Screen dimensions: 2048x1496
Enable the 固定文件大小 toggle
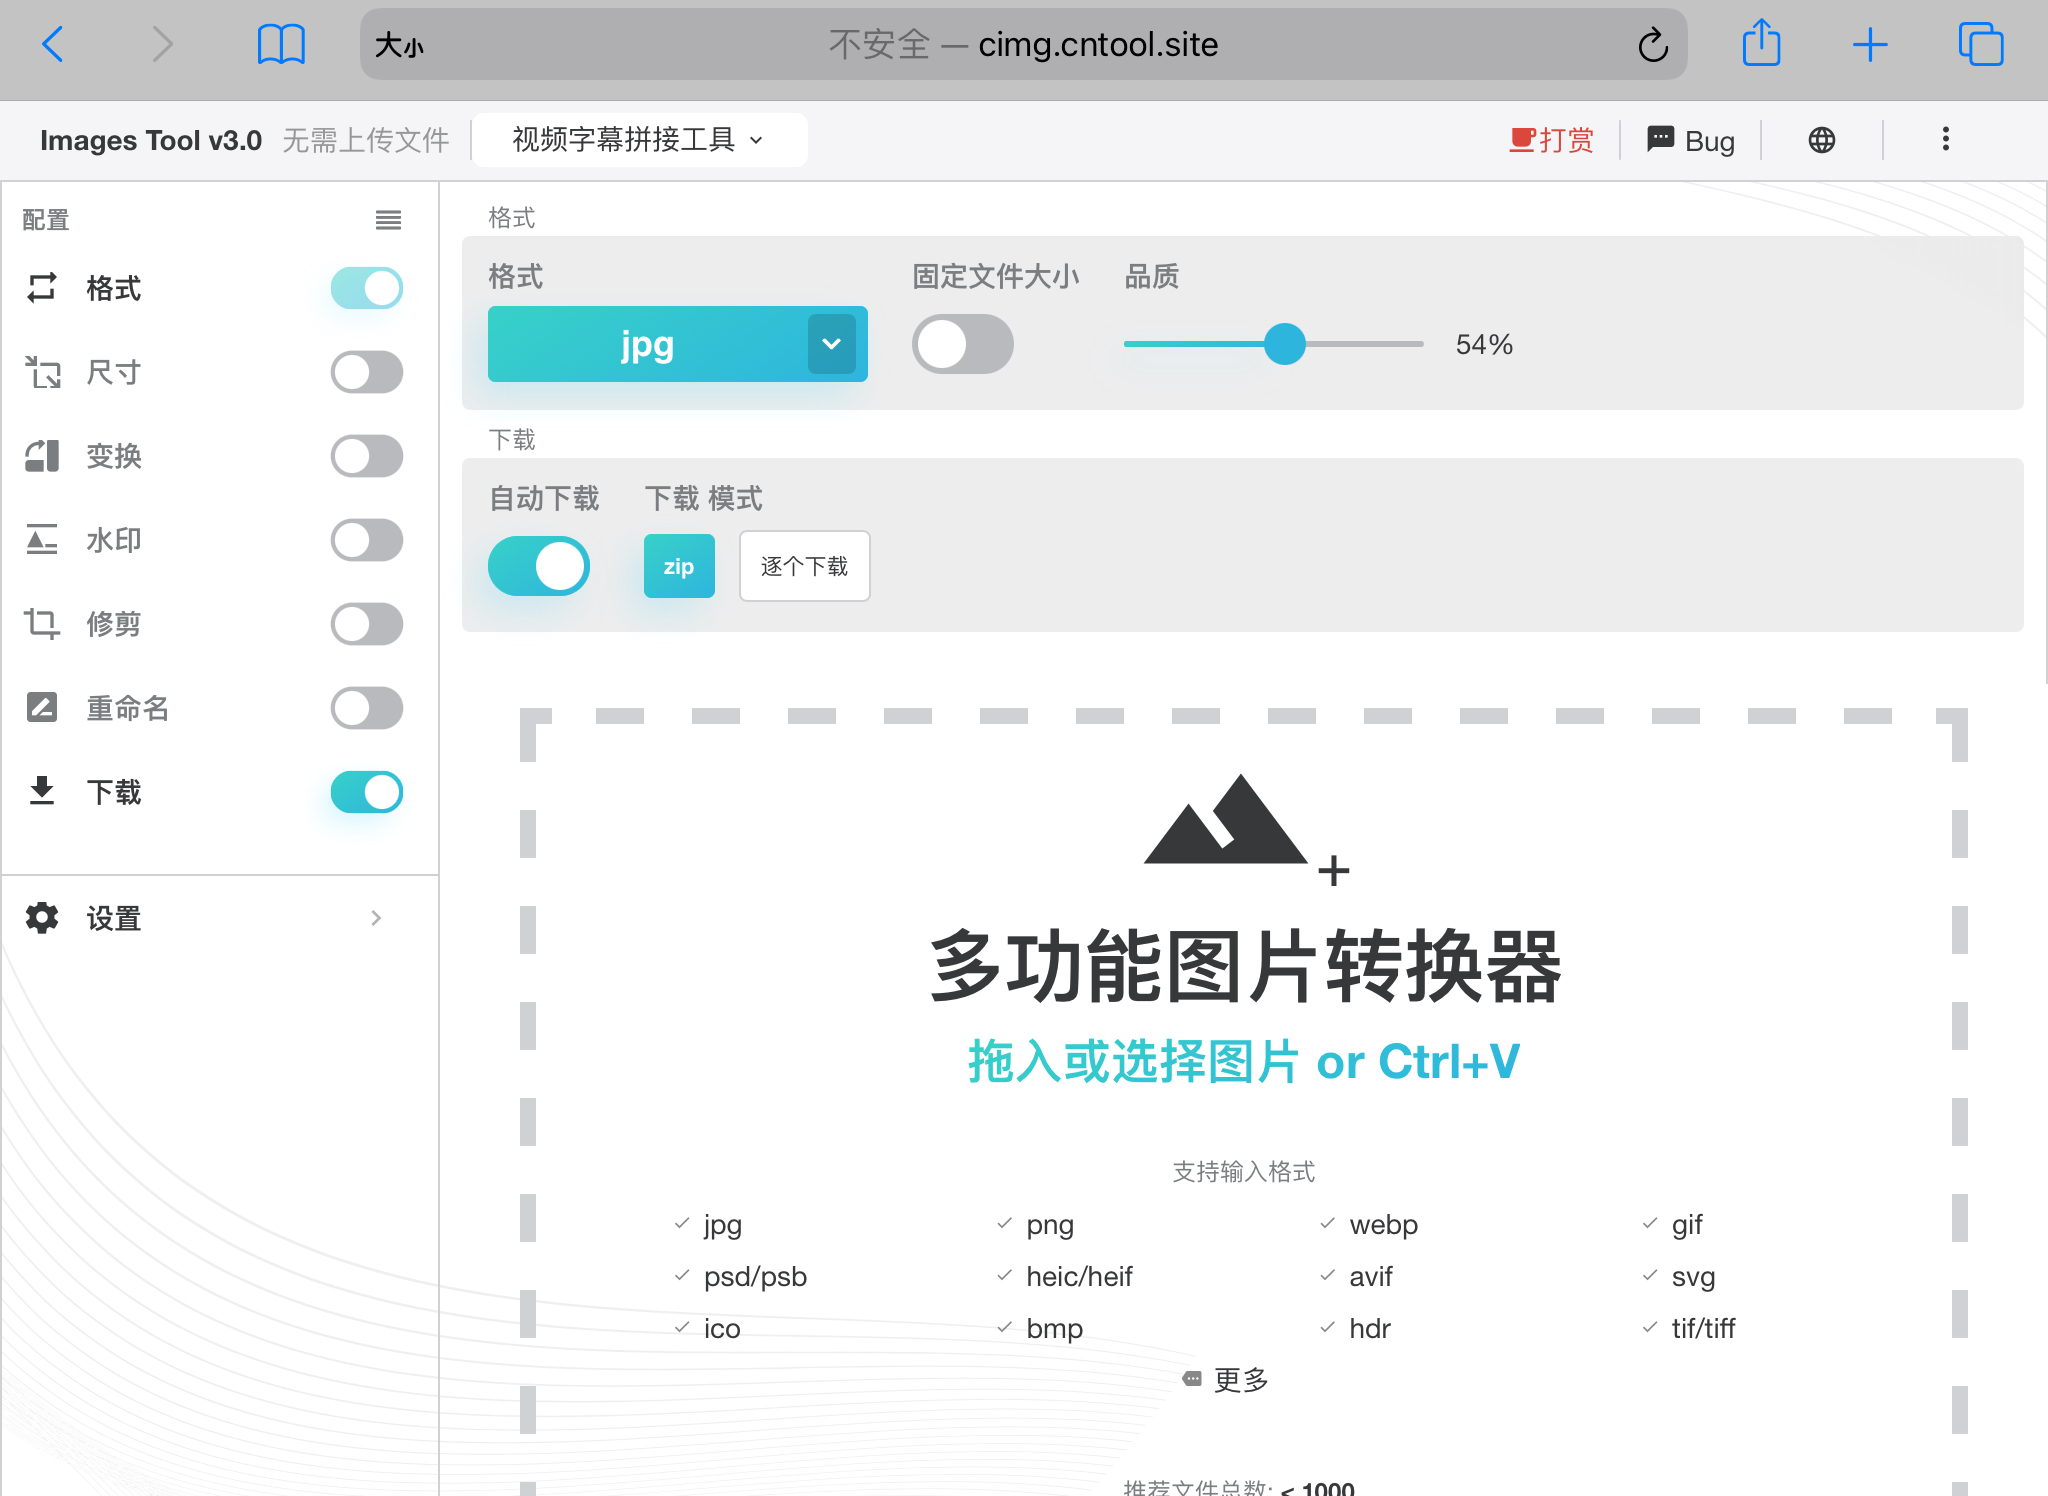pyautogui.click(x=962, y=344)
